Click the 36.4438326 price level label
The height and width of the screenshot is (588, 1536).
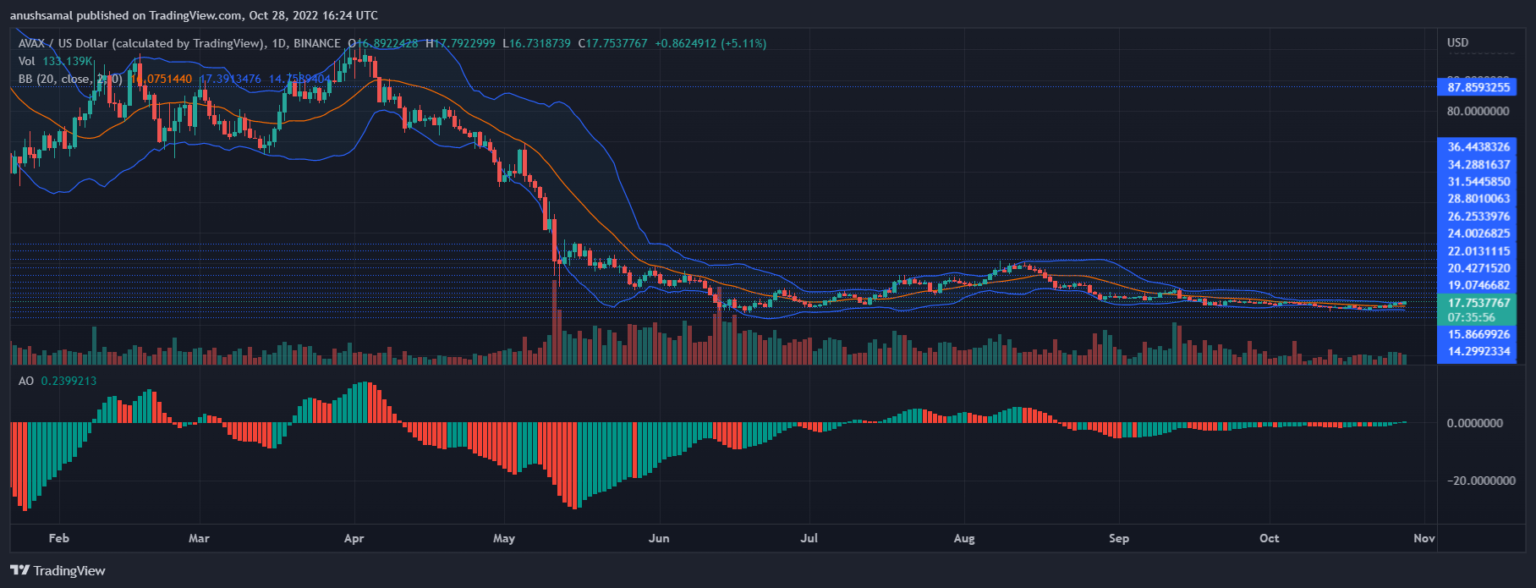point(1478,146)
